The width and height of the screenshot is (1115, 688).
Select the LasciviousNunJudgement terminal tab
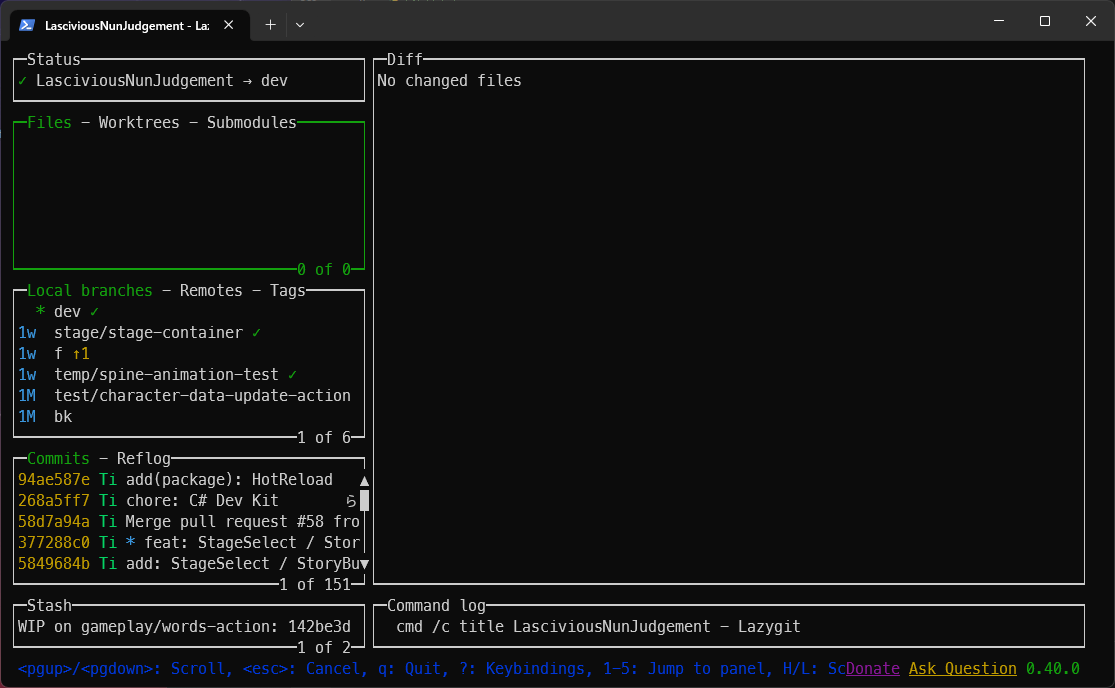[130, 25]
